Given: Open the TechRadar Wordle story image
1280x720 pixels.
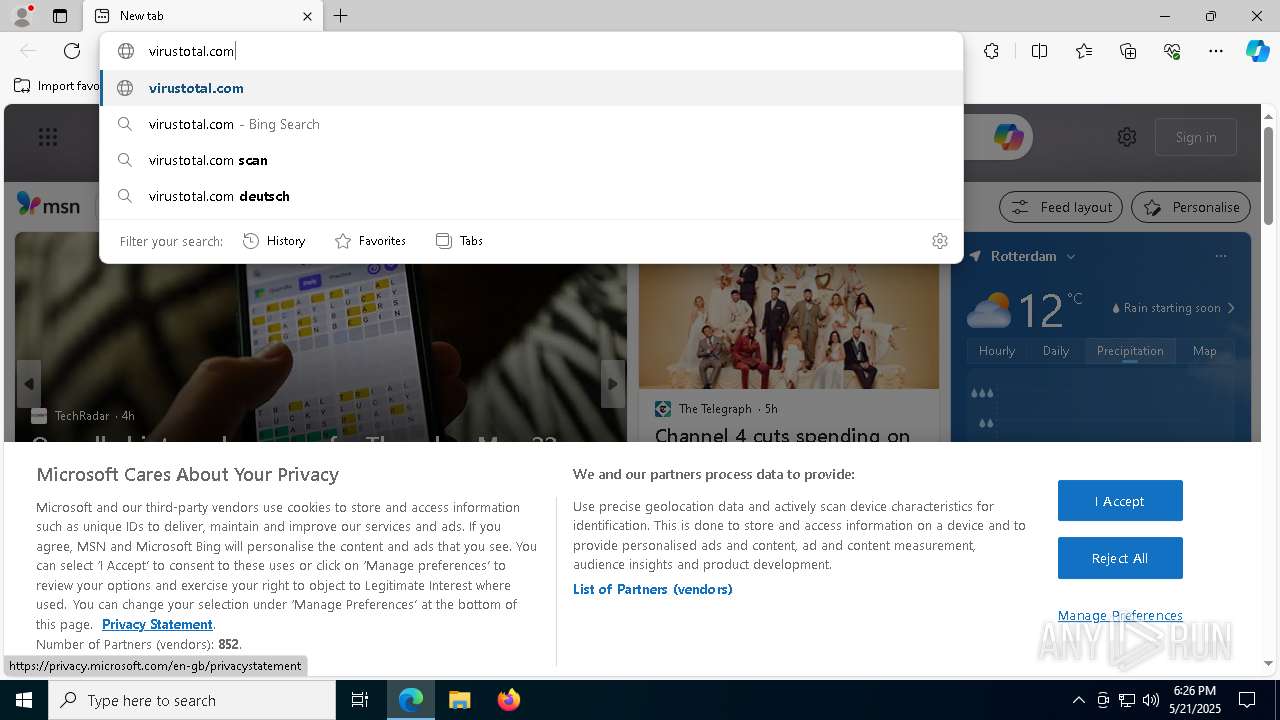Looking at the screenshot, I should coord(321,336).
